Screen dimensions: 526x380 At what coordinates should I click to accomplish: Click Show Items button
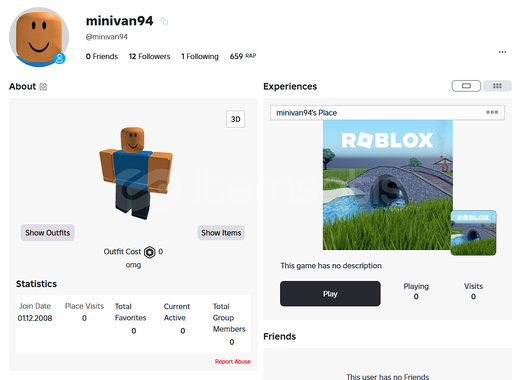221,233
